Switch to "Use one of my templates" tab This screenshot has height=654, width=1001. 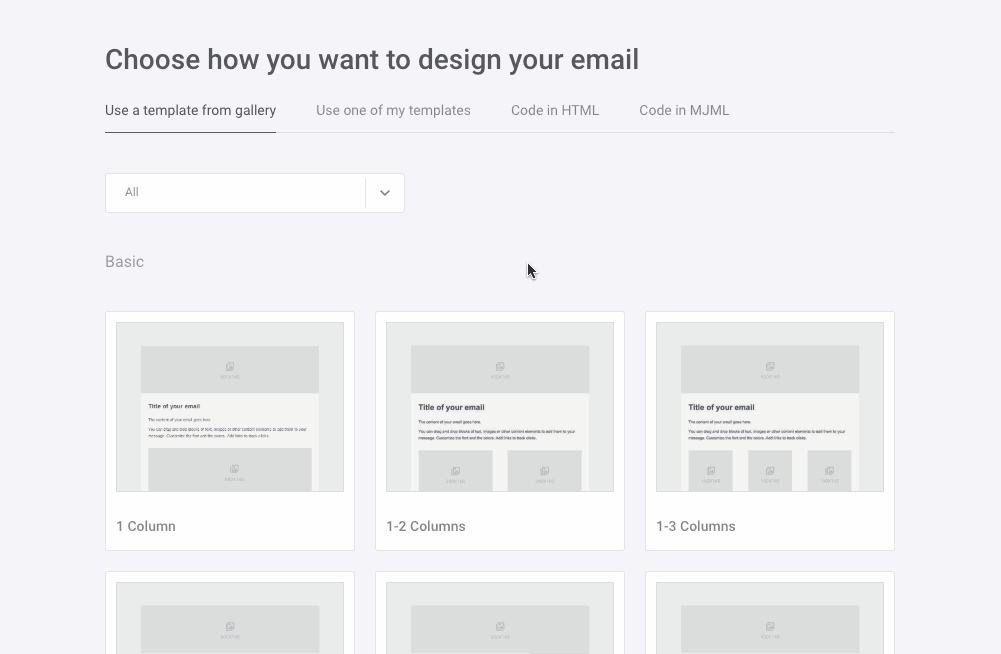pos(393,110)
